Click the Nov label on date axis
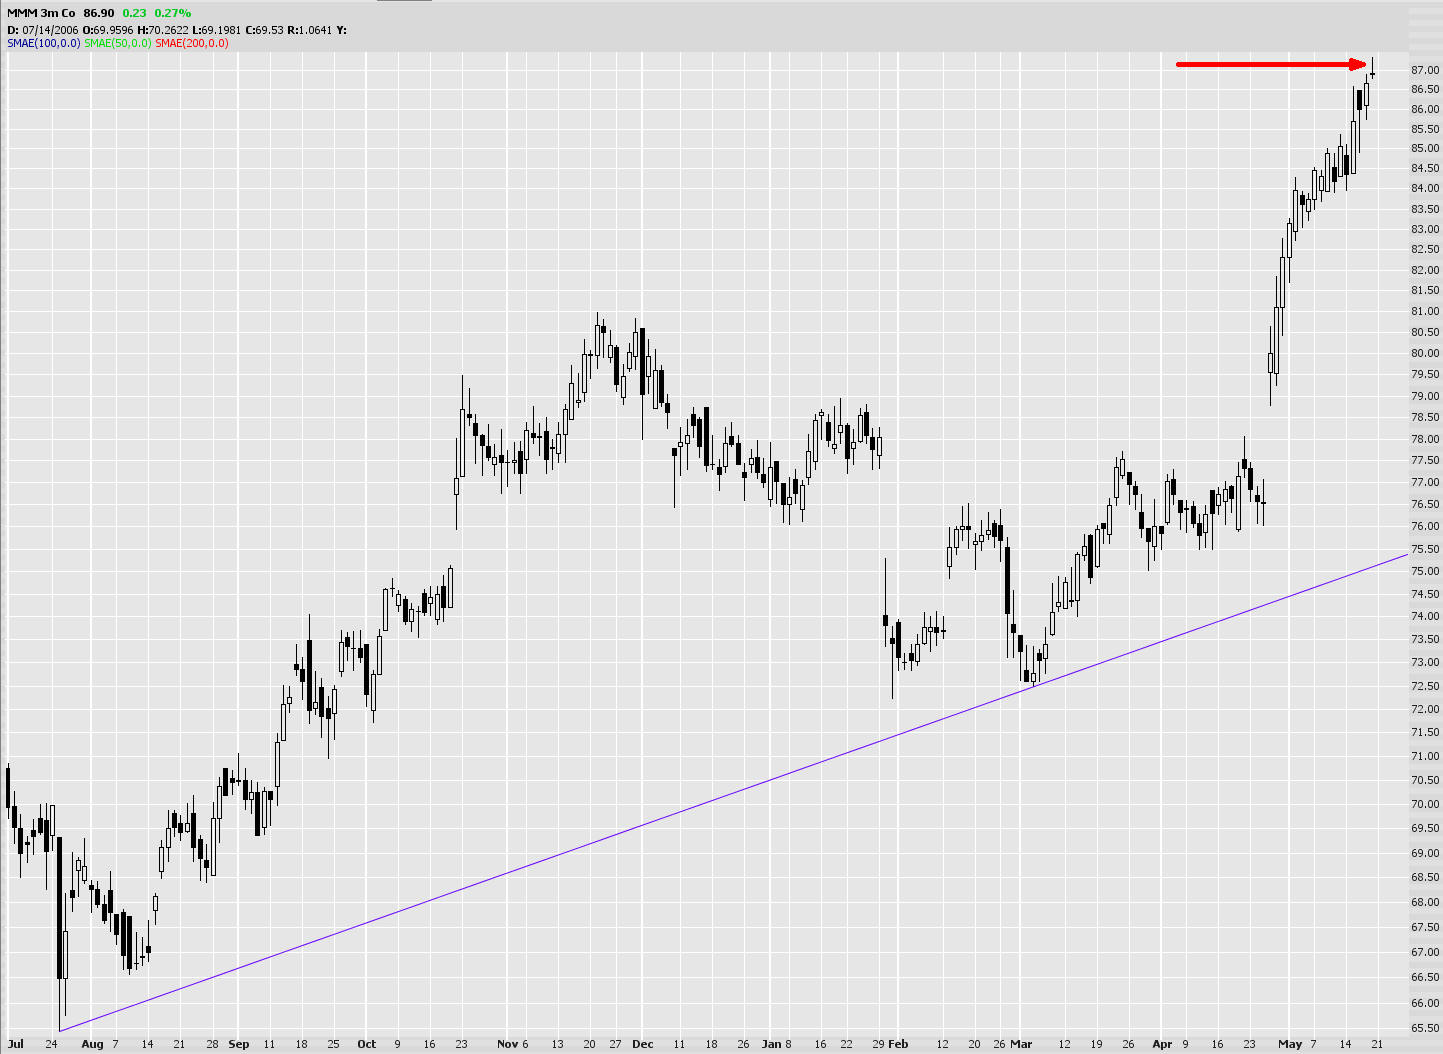This screenshot has width=1443, height=1054. coord(508,1044)
